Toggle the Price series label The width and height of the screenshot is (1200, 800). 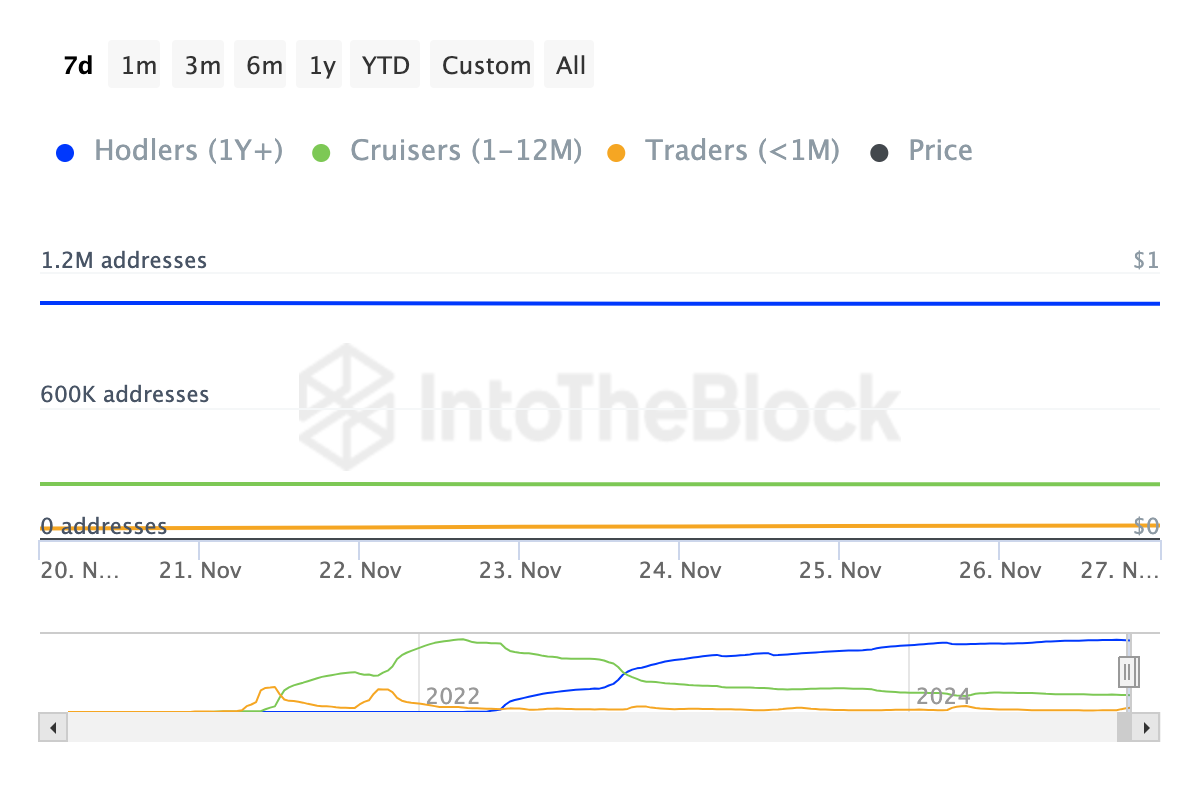coord(940,151)
